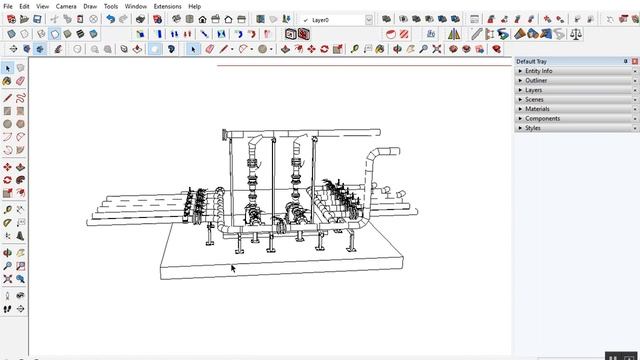Open the Draw menu
The image size is (640, 360).
[x=90, y=6]
